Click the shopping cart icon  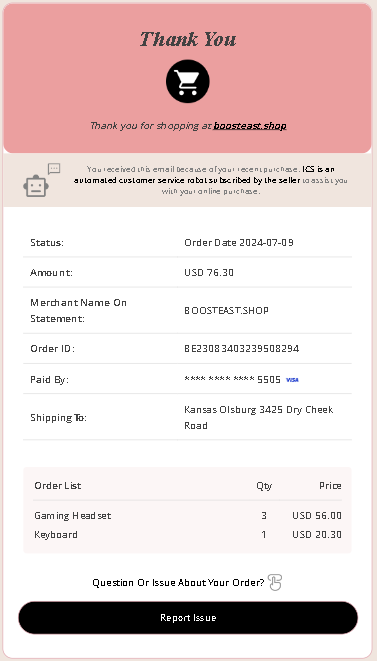click(188, 81)
